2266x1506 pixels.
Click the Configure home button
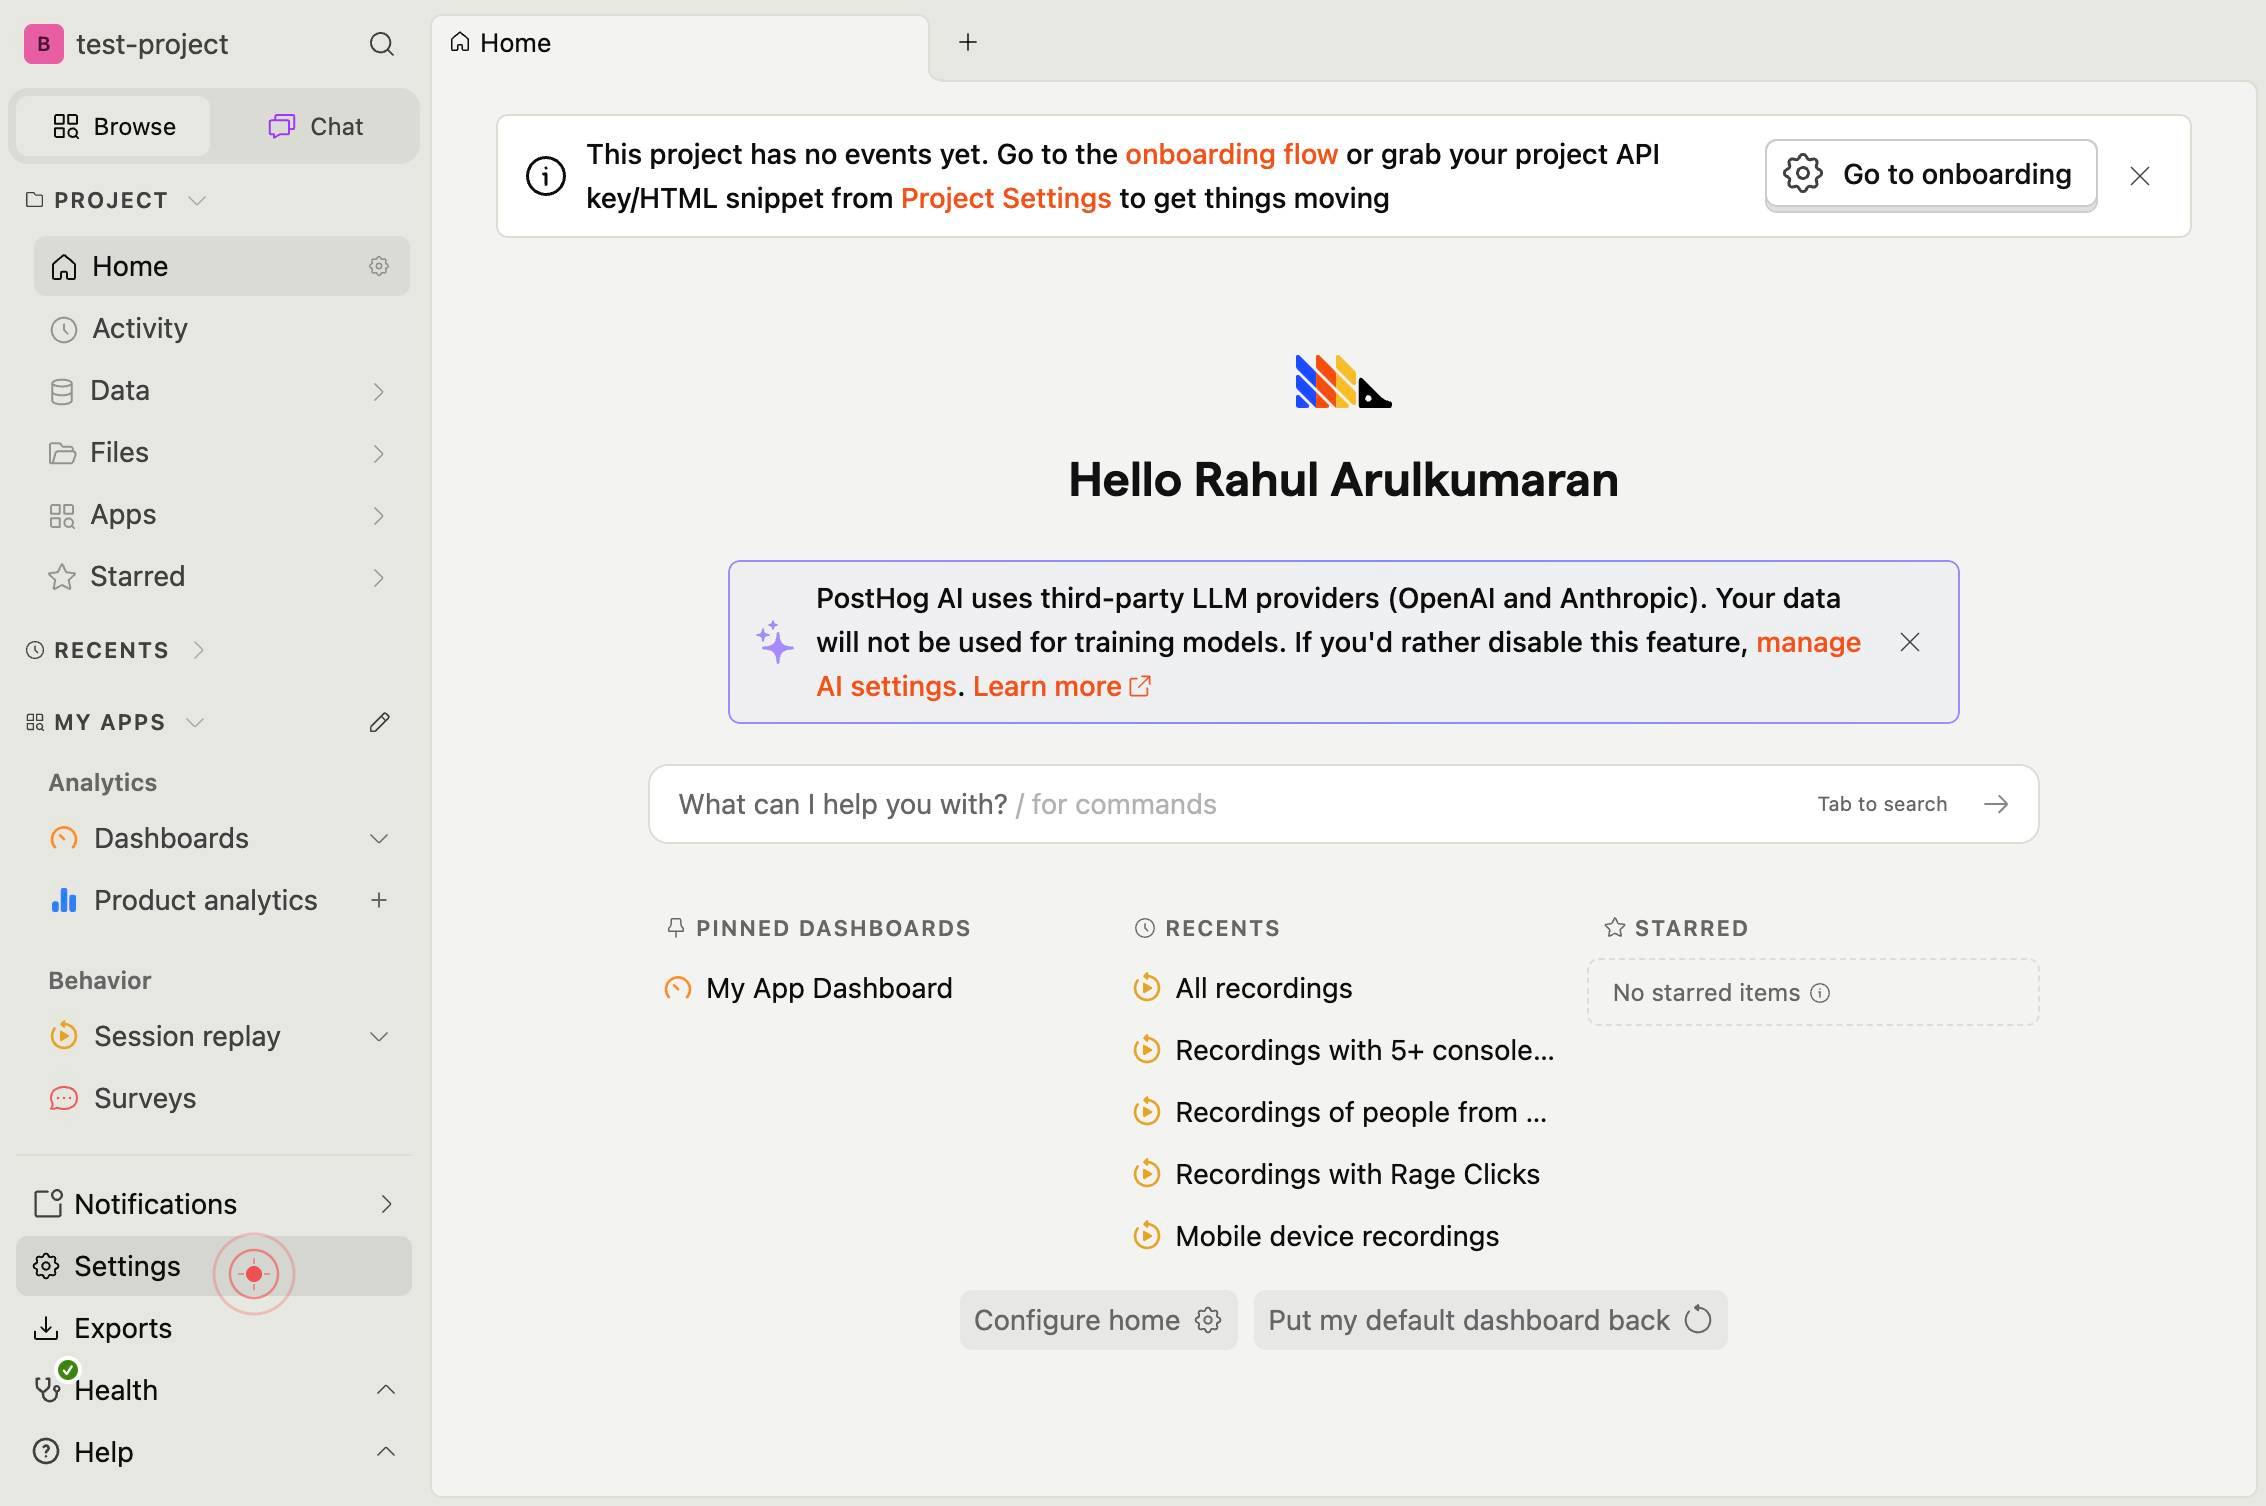(1098, 1320)
